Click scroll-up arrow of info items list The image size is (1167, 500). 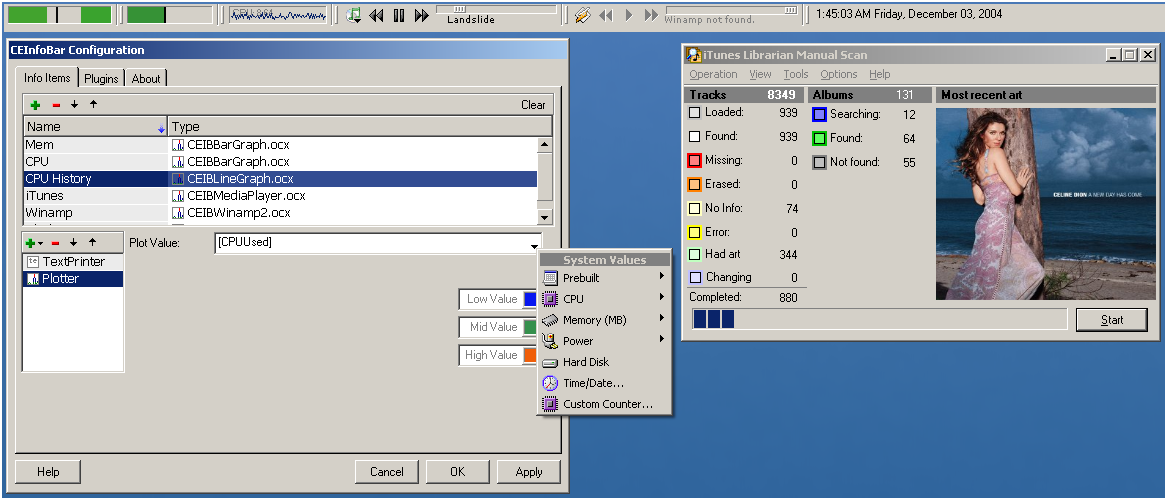click(545, 145)
